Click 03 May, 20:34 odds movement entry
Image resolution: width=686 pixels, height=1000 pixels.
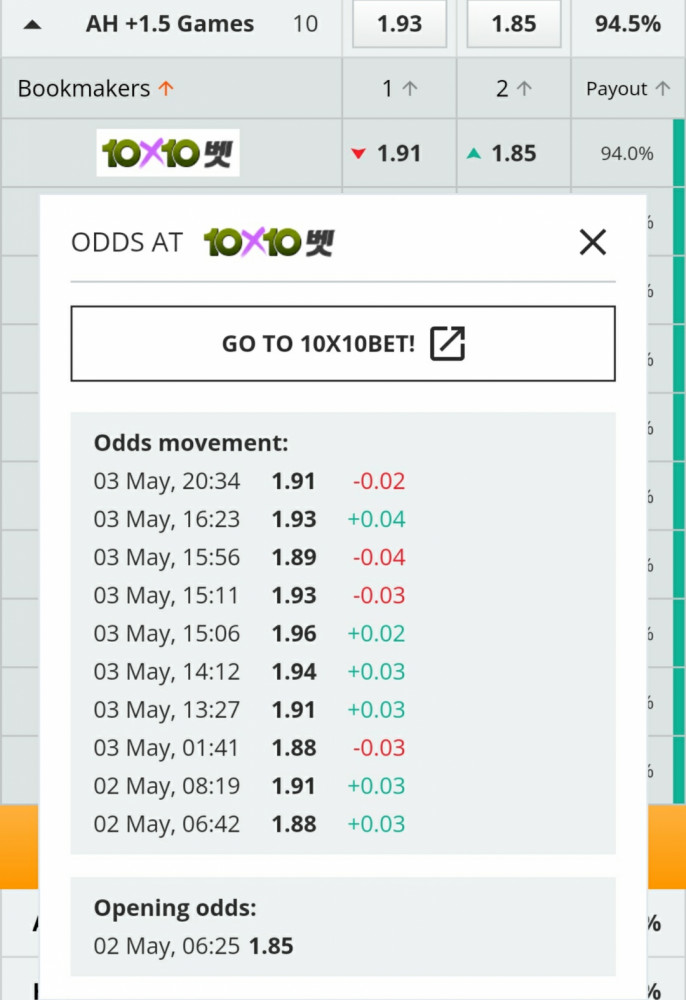pyautogui.click(x=249, y=481)
